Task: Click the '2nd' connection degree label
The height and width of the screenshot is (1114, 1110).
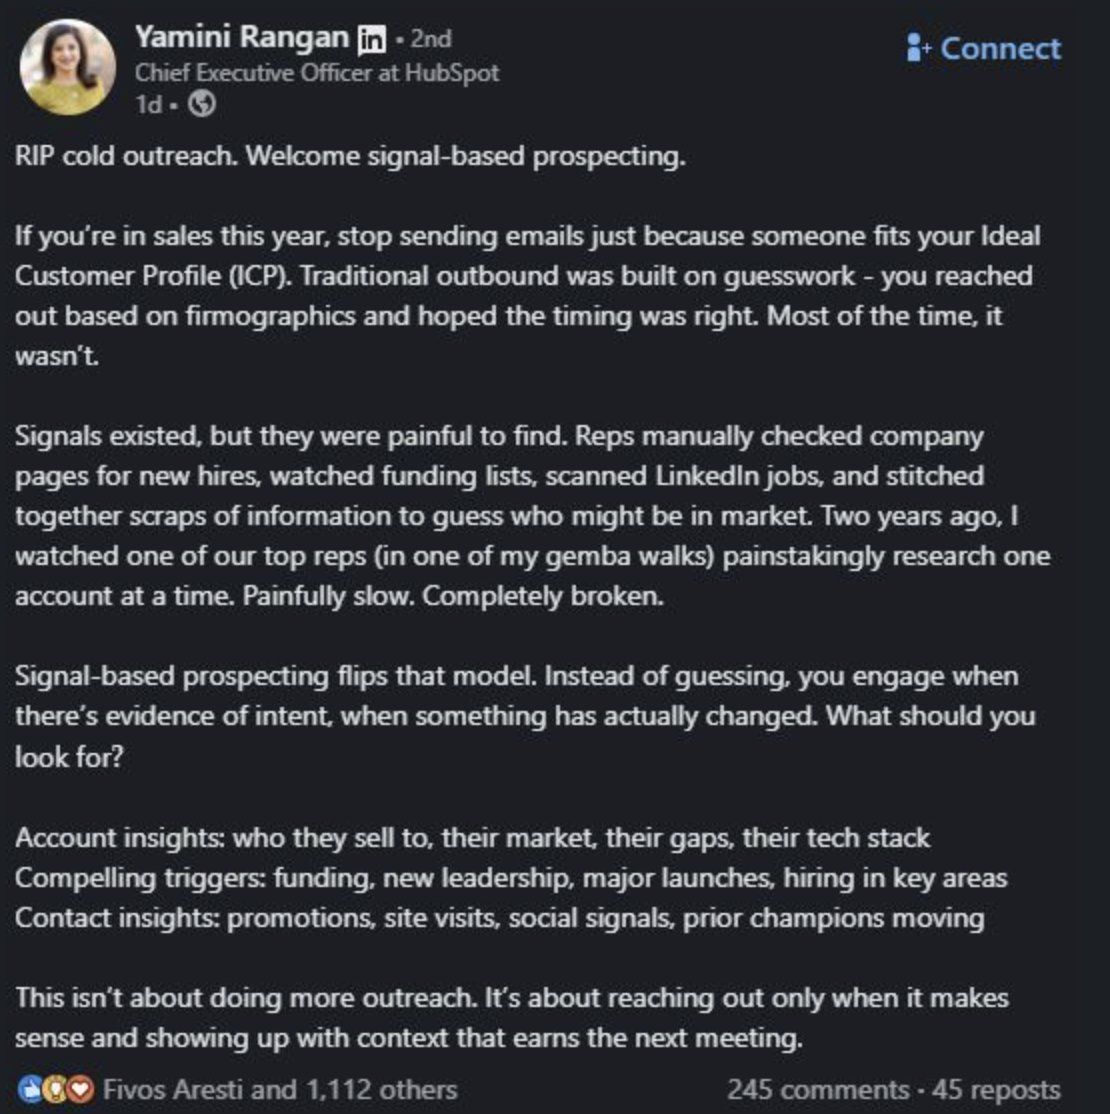Action: click(430, 39)
